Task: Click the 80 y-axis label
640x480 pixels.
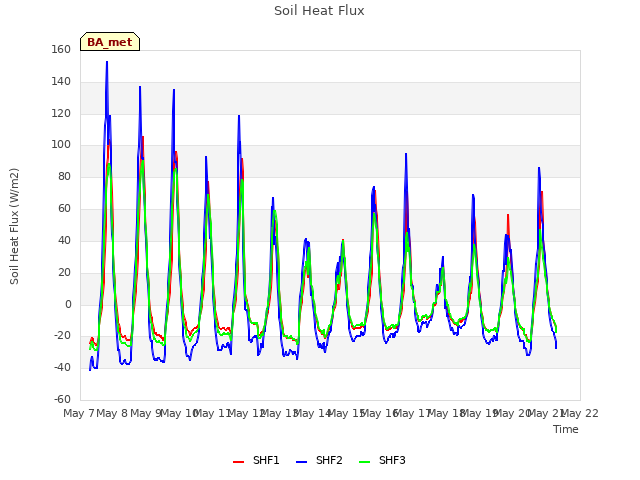Action: tap(64, 176)
